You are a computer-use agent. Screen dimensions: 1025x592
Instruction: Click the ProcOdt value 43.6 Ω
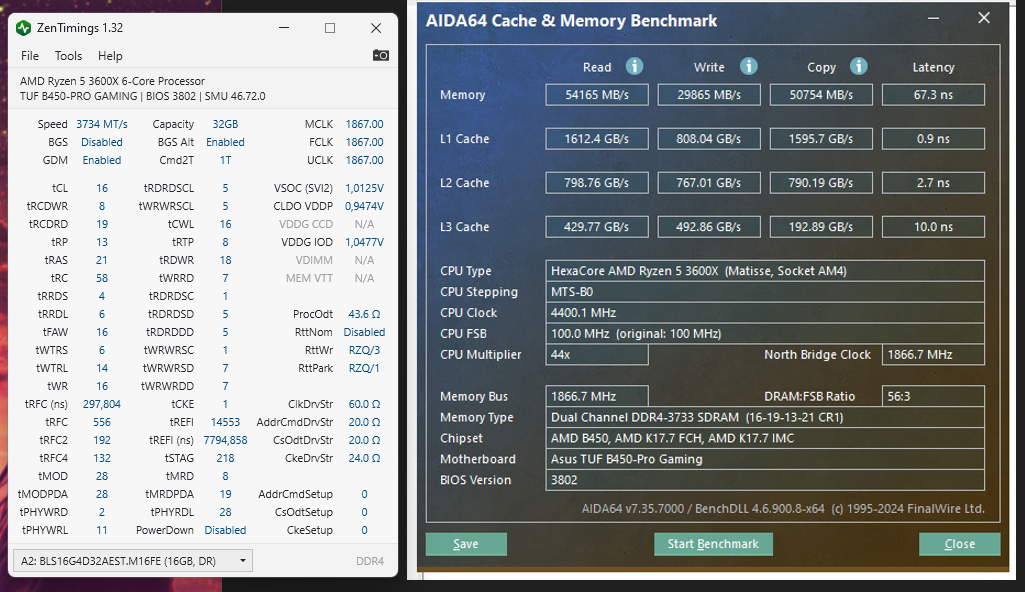[364, 314]
